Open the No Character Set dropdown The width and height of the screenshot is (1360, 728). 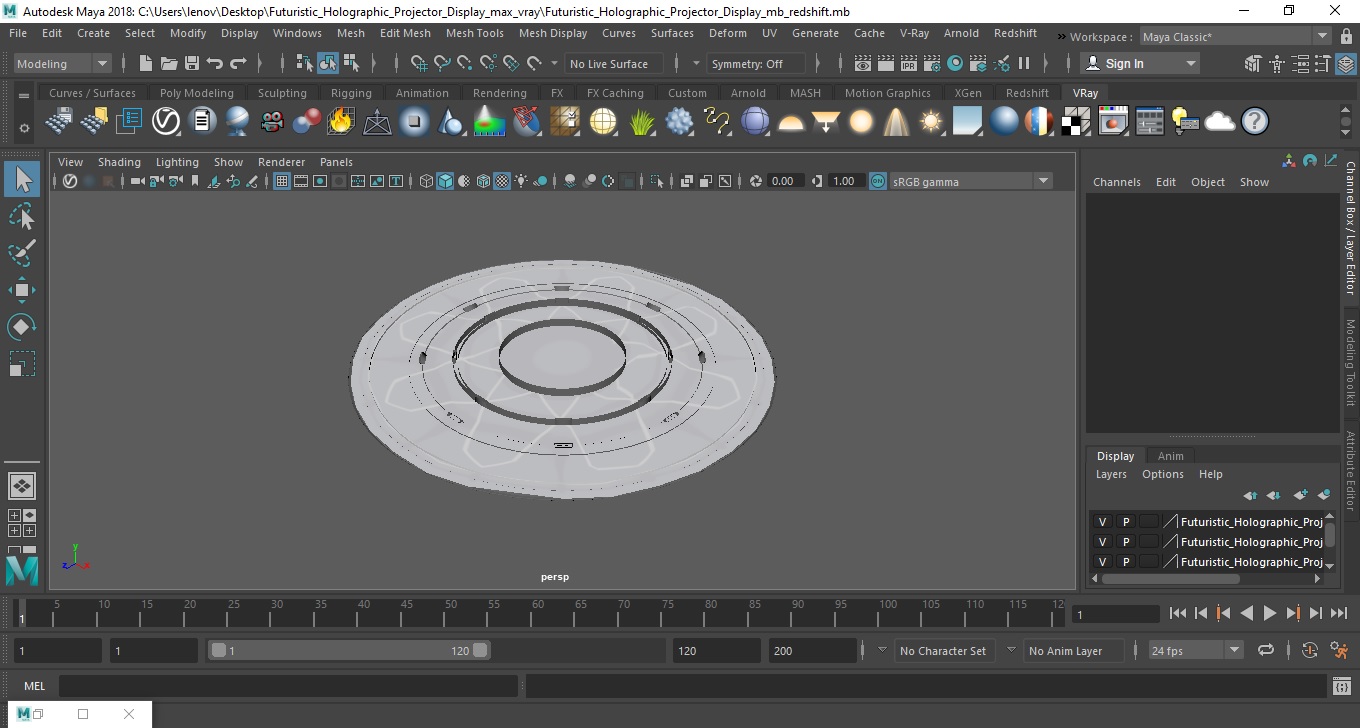pyautogui.click(x=942, y=650)
